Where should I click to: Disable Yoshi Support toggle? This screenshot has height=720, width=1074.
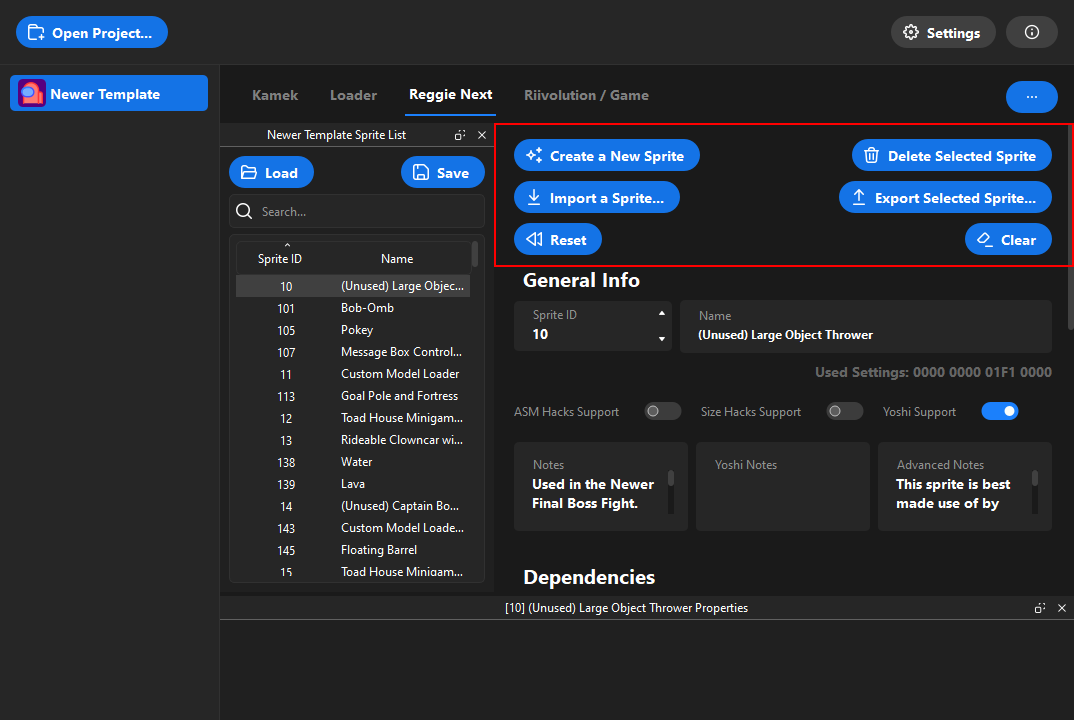(999, 411)
